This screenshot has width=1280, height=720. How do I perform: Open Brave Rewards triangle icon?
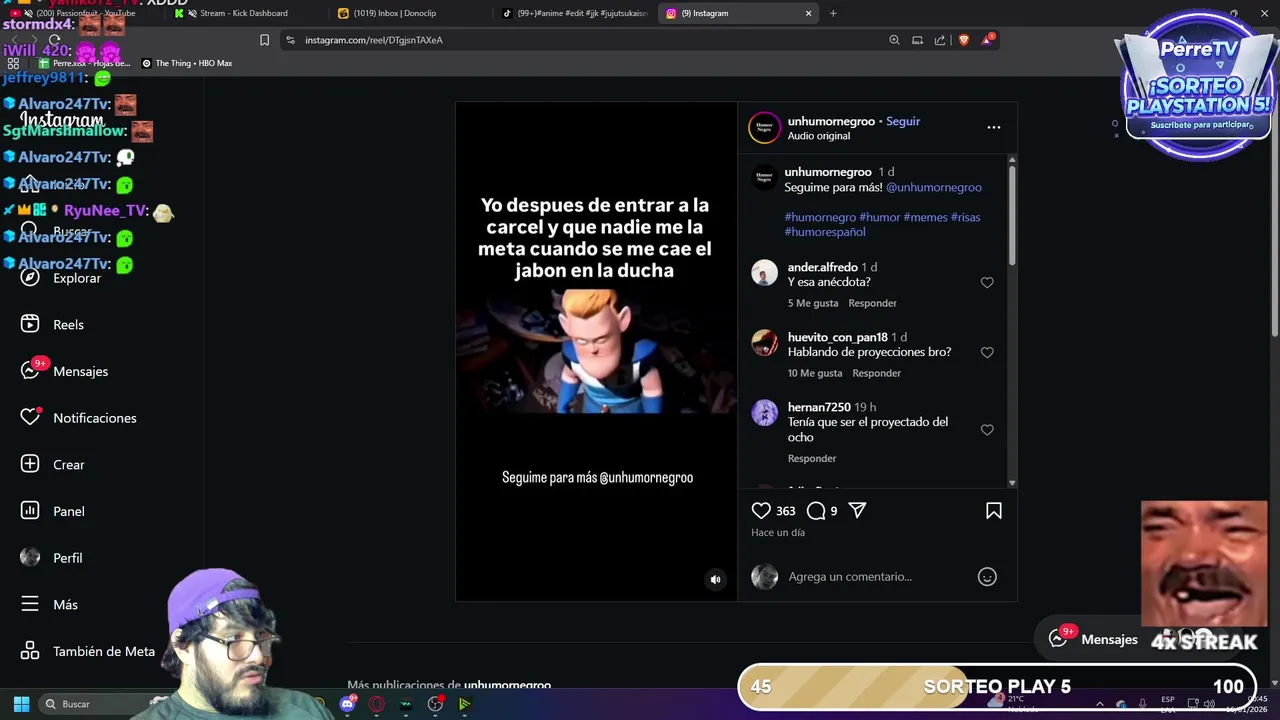coord(988,40)
